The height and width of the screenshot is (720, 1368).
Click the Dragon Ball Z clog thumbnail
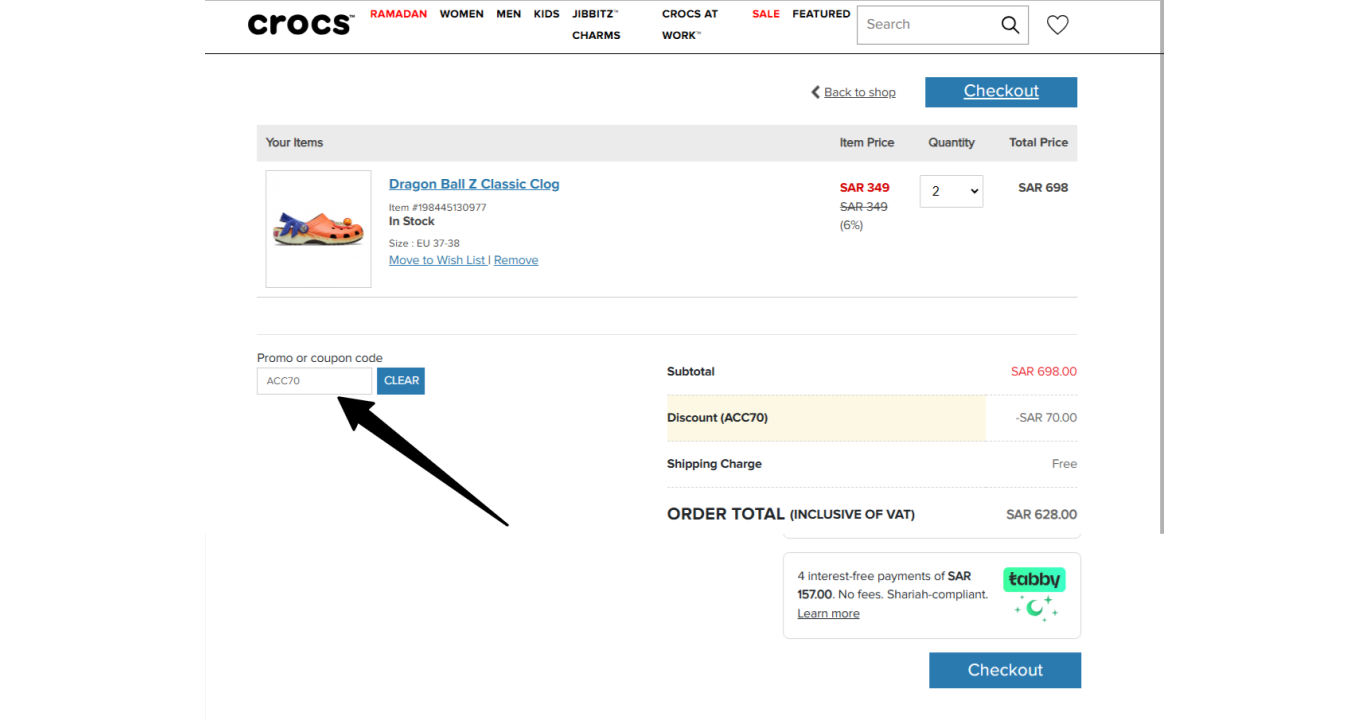pos(318,229)
